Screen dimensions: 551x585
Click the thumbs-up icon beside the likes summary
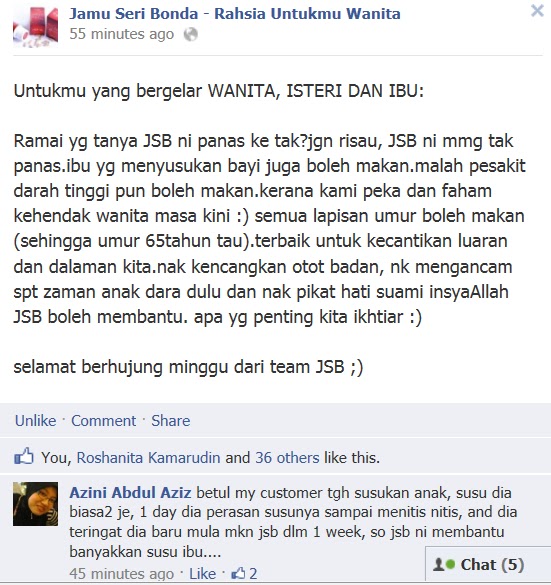click(24, 456)
